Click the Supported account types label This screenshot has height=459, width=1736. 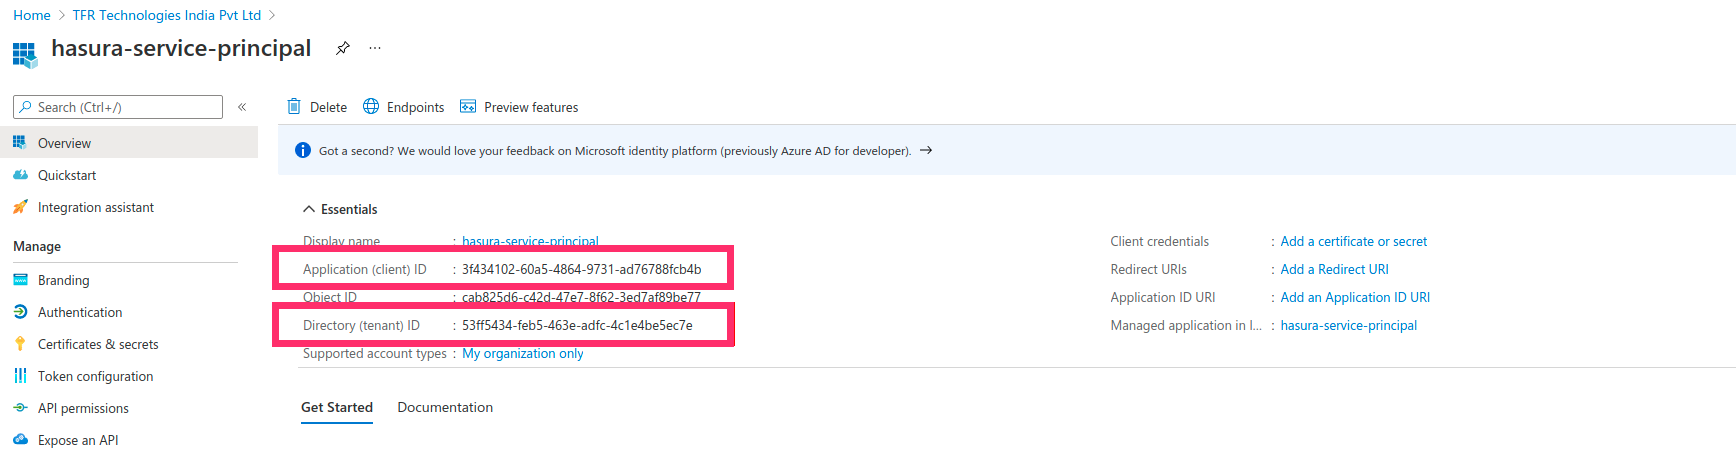click(375, 353)
